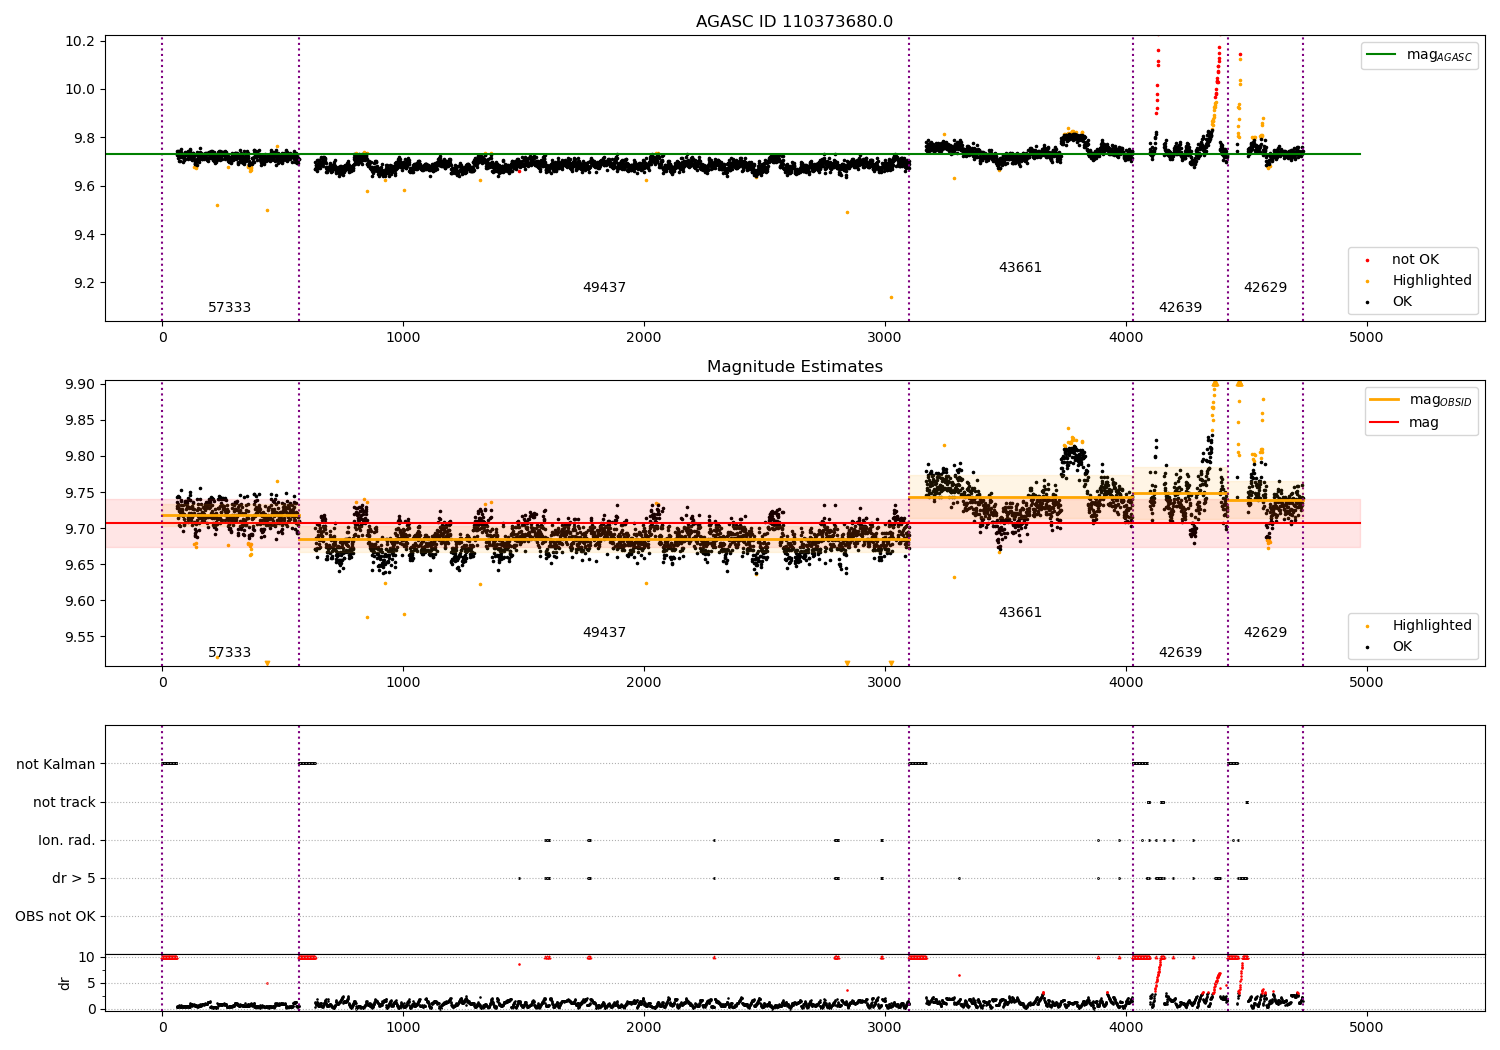Screen dimensions: 1500x1050
Task: Click the 10.2 y-axis tick label
Action: 80,41
